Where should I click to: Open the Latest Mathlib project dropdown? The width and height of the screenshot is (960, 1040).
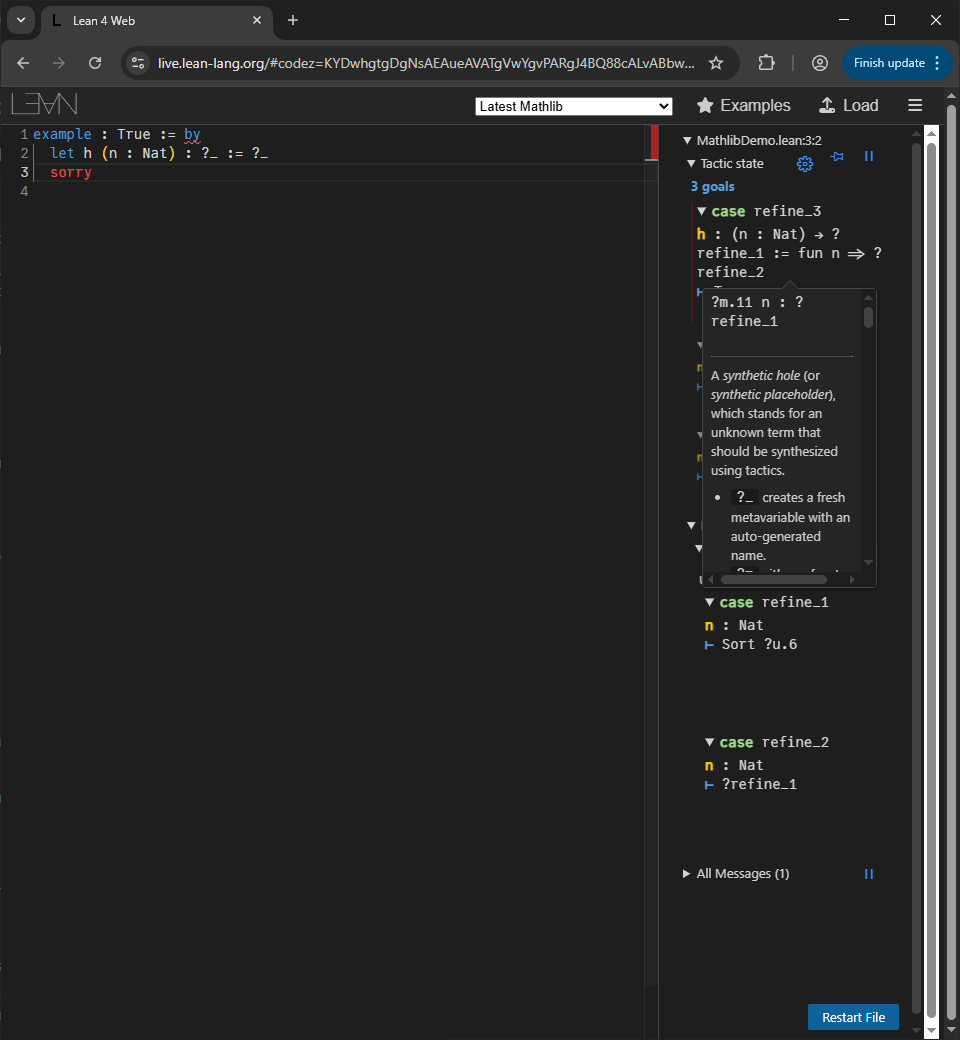point(574,106)
